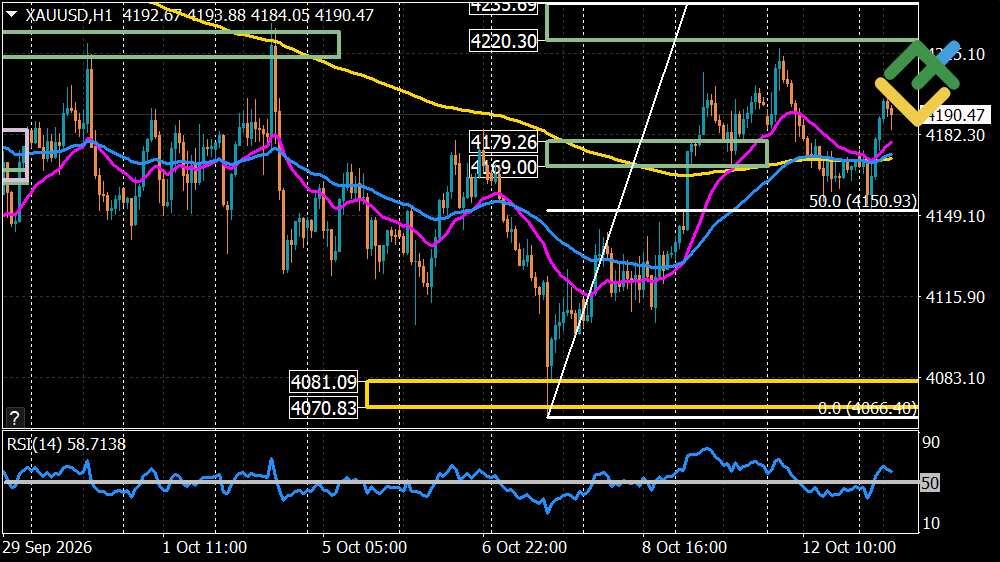Click the question mark help icon

click(14, 418)
